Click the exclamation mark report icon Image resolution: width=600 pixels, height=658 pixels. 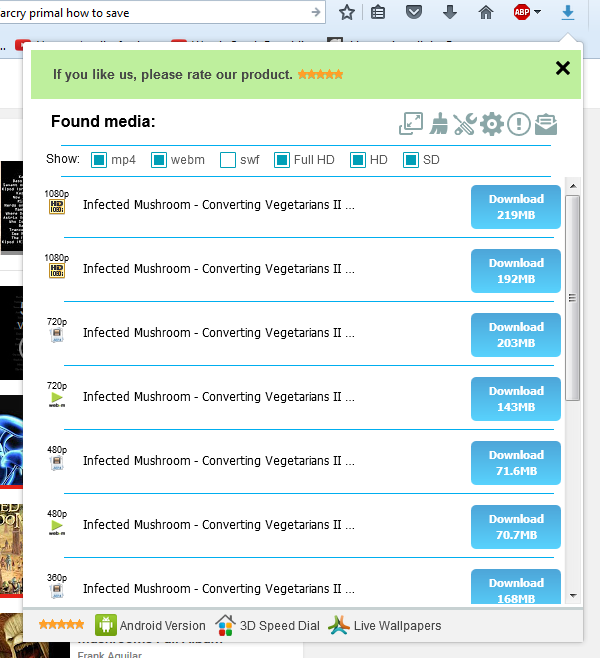tap(518, 124)
